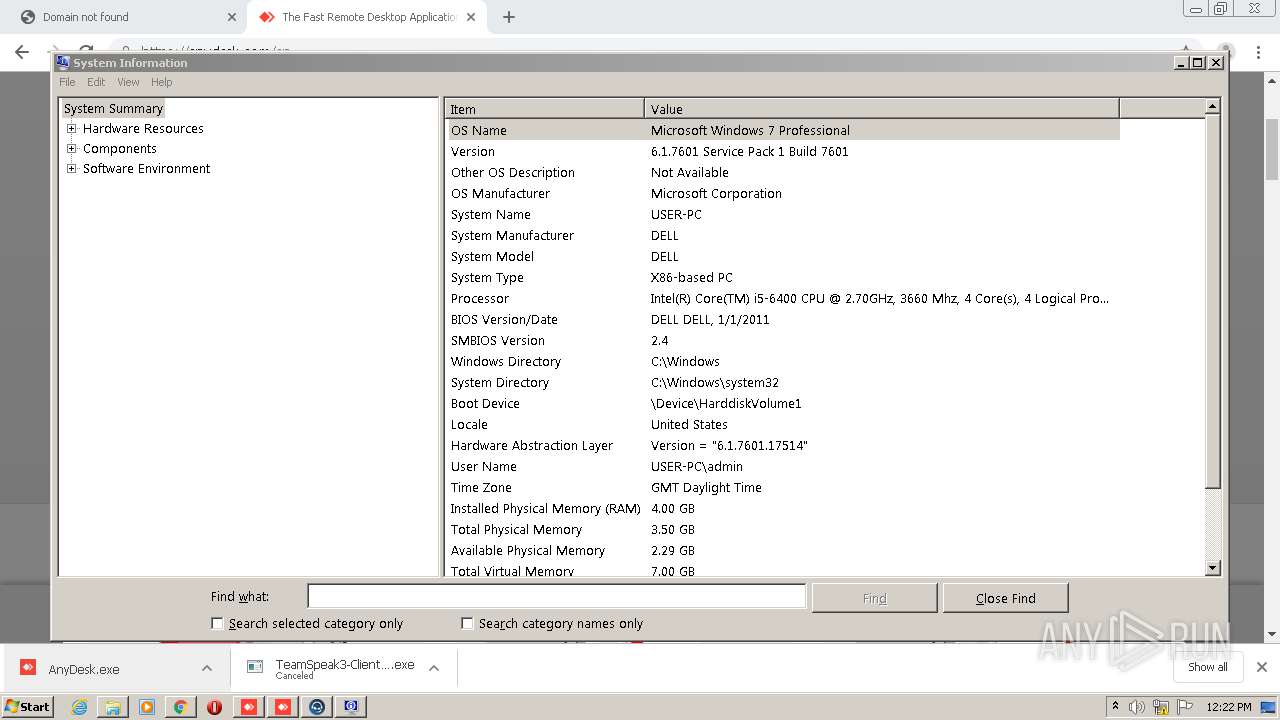Select the Version row value 6.1.7601
1280x720 pixels.
[x=749, y=151]
